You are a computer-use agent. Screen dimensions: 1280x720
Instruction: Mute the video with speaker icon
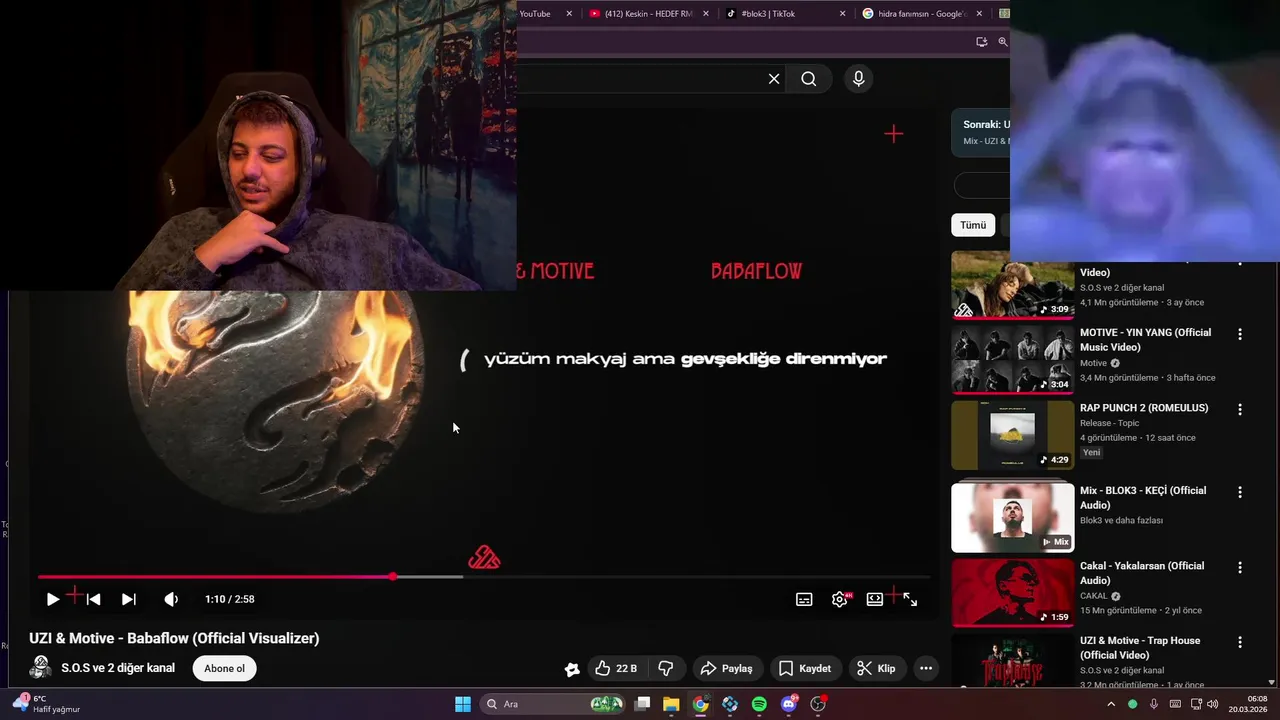(x=171, y=599)
